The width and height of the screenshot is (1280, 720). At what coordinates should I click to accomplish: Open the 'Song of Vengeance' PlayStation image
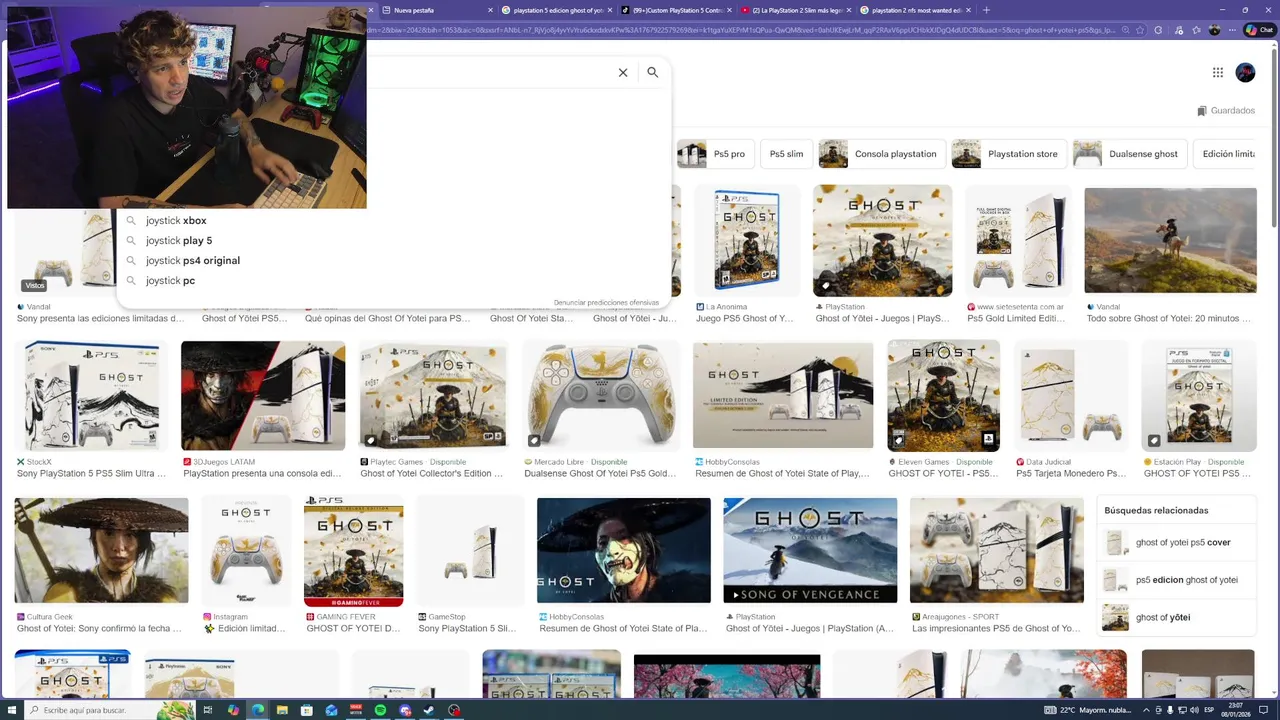(x=809, y=551)
